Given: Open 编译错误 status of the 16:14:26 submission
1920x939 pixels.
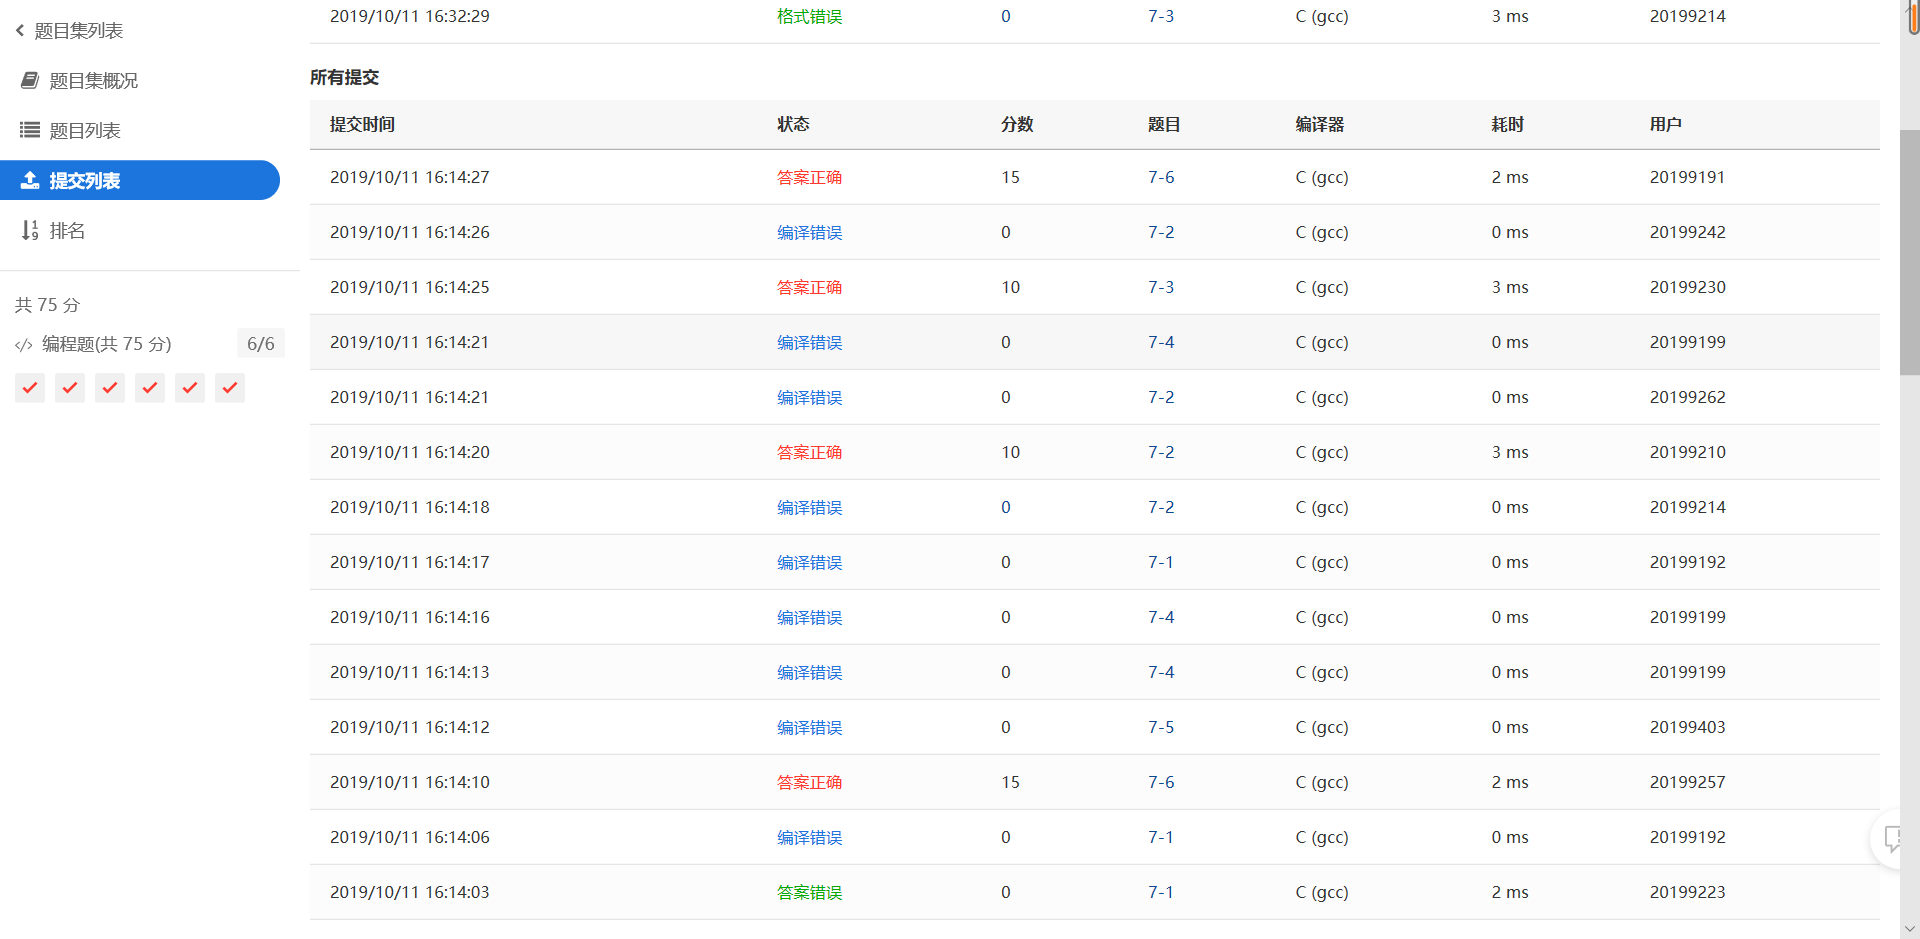Looking at the screenshot, I should [x=810, y=232].
